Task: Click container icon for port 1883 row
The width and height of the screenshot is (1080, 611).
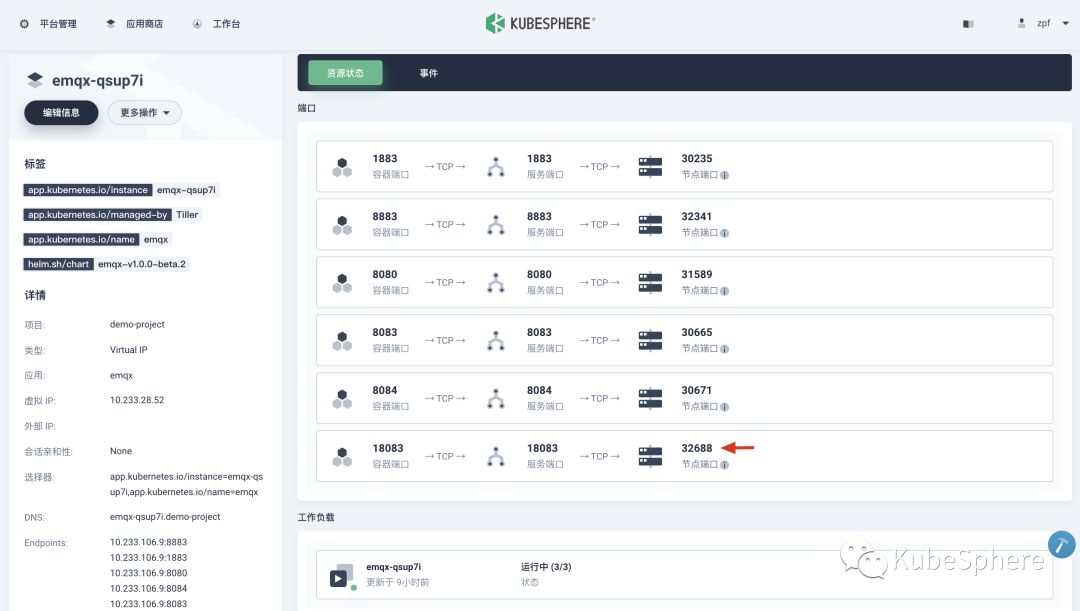Action: [342, 167]
